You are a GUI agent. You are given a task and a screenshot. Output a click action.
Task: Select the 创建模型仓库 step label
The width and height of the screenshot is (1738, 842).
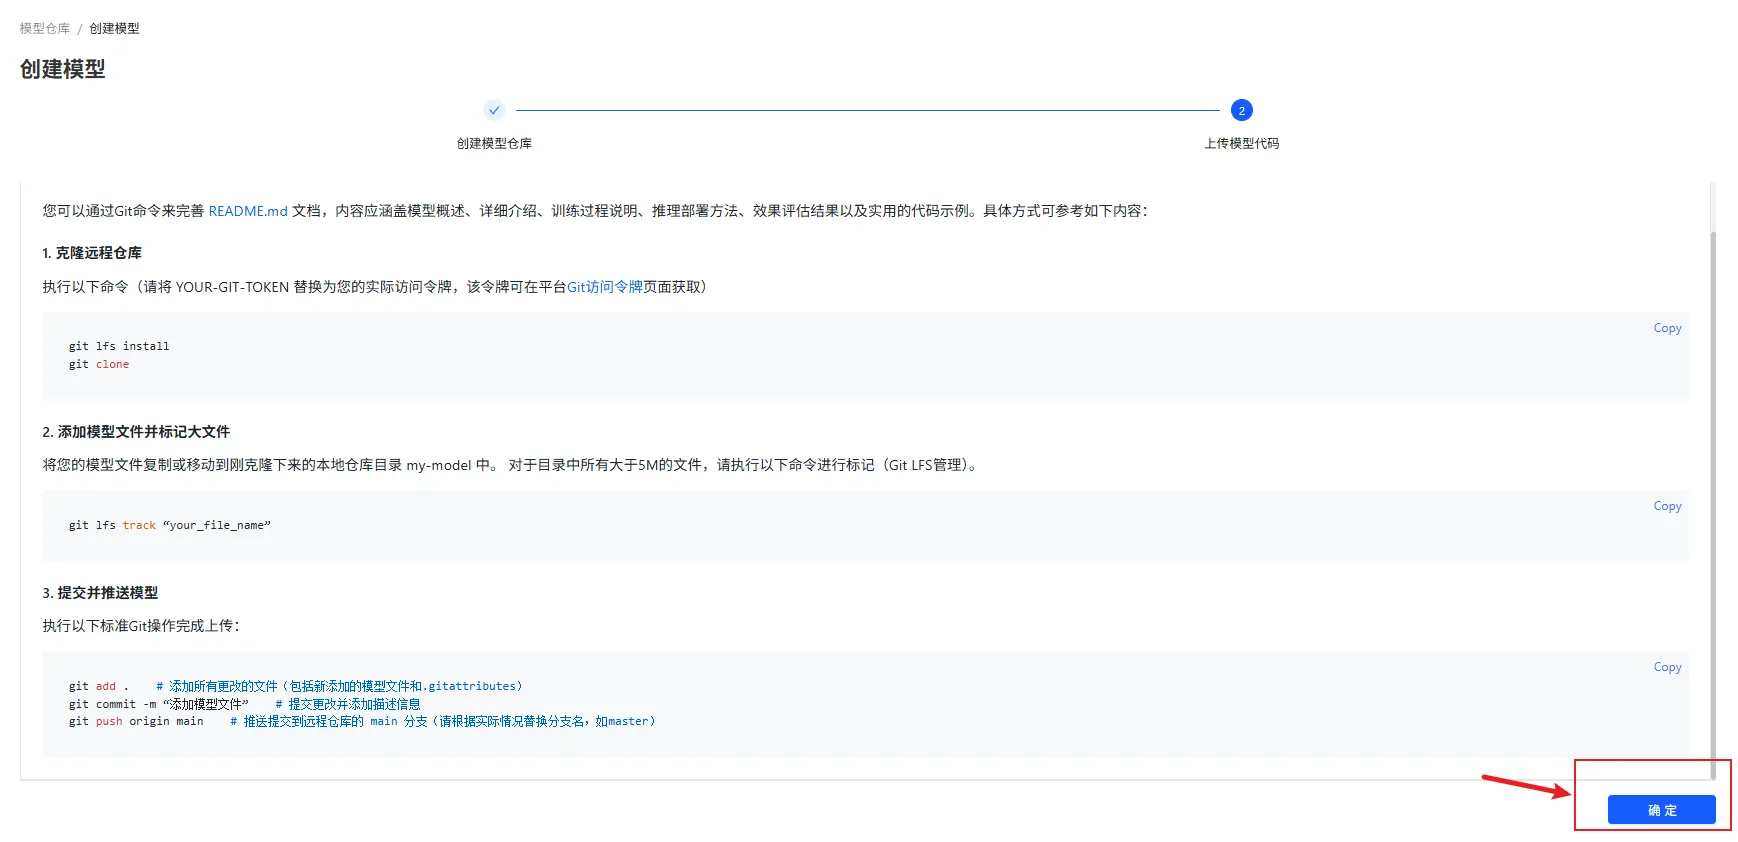tap(494, 143)
